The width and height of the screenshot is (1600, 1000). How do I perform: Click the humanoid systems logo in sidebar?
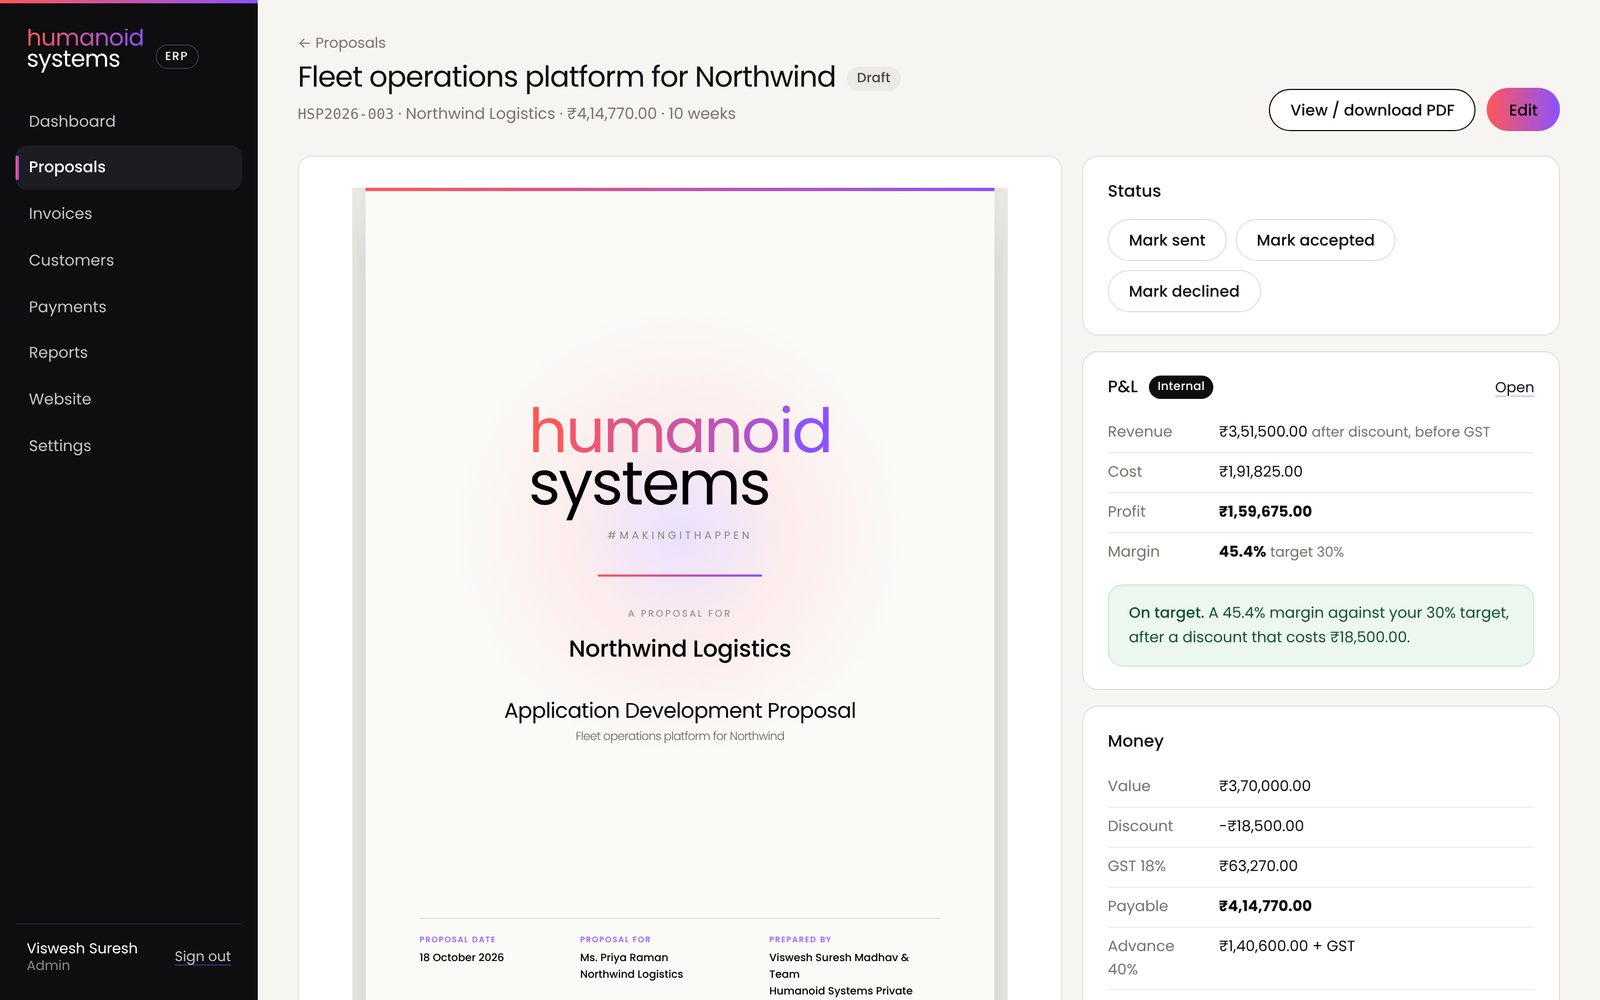85,49
